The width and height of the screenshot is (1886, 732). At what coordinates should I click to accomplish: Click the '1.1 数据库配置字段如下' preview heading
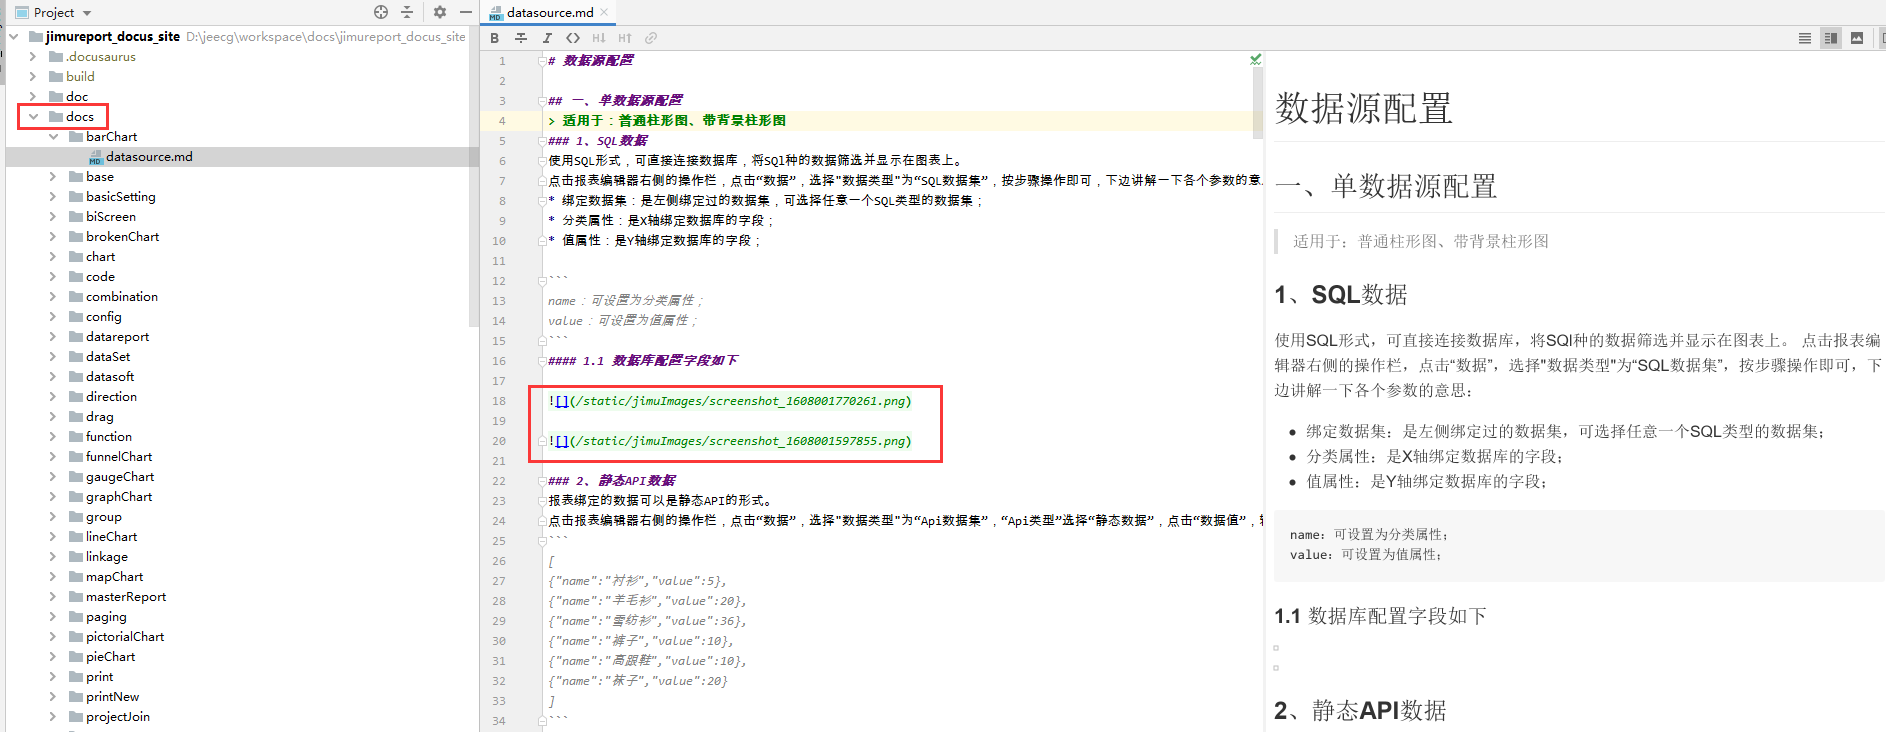1380,616
